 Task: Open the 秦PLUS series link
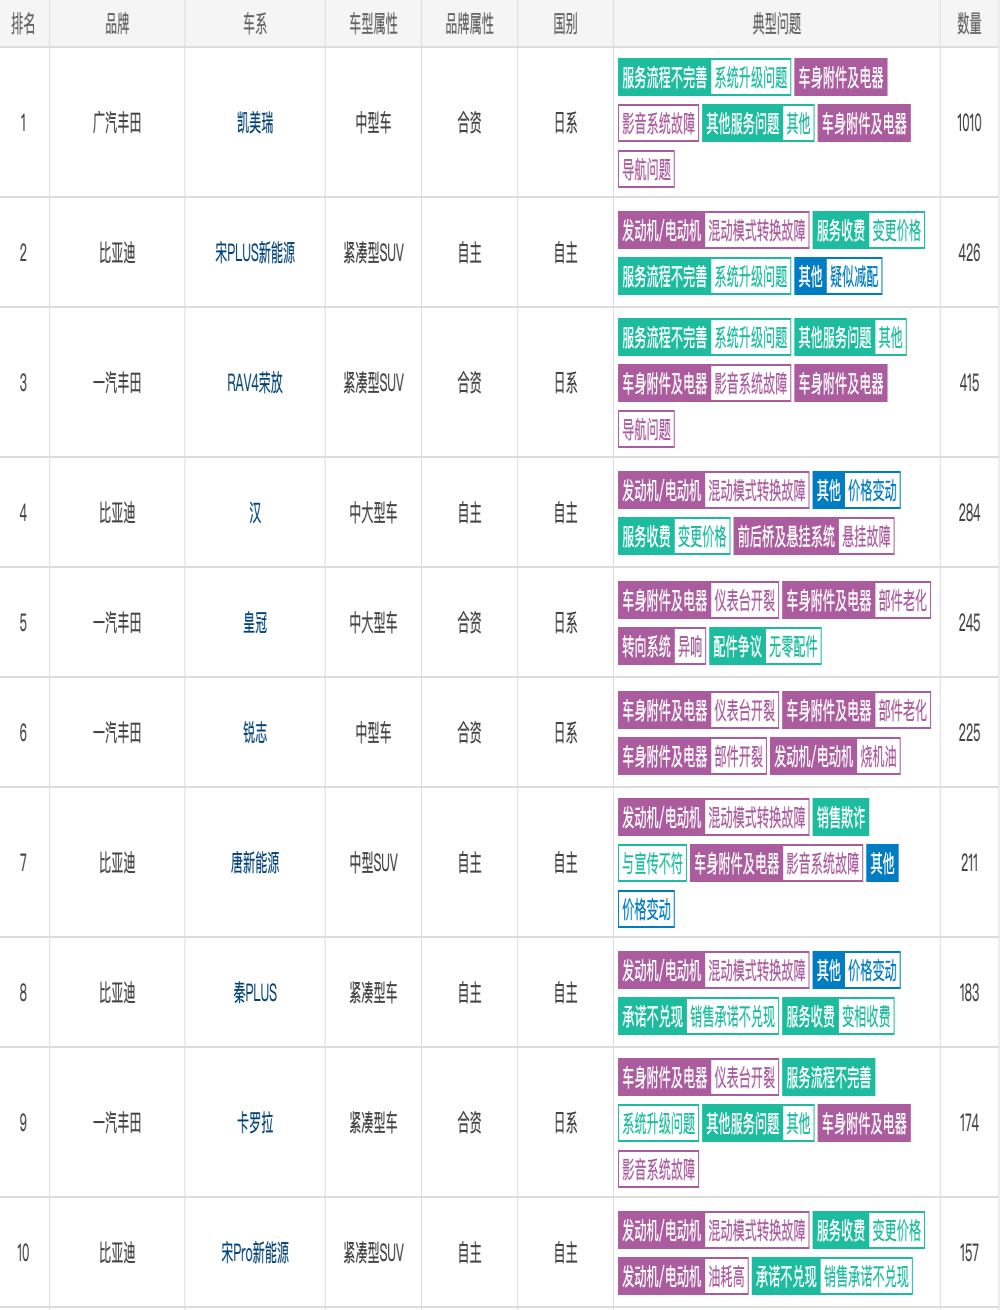pos(255,993)
